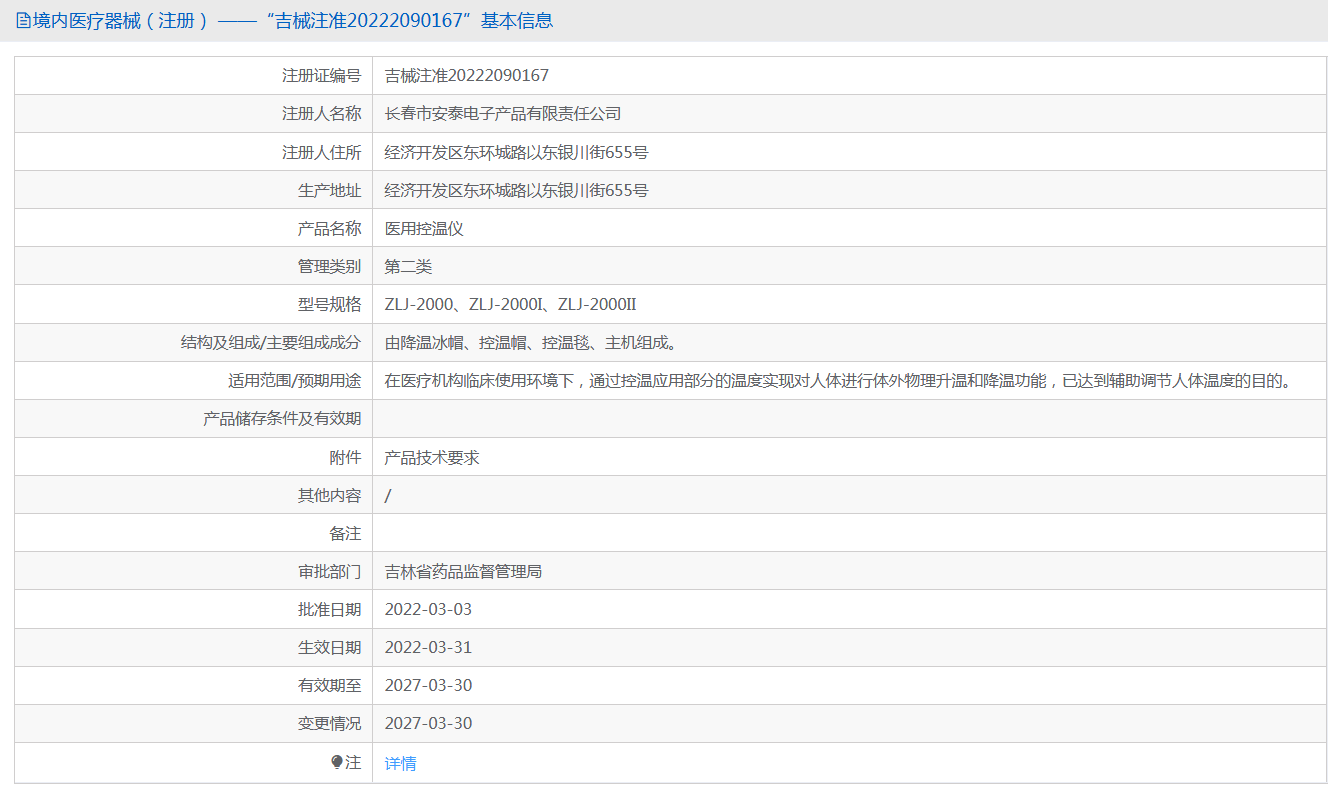Click the 变更情况 row label
The image size is (1328, 786).
click(x=329, y=723)
